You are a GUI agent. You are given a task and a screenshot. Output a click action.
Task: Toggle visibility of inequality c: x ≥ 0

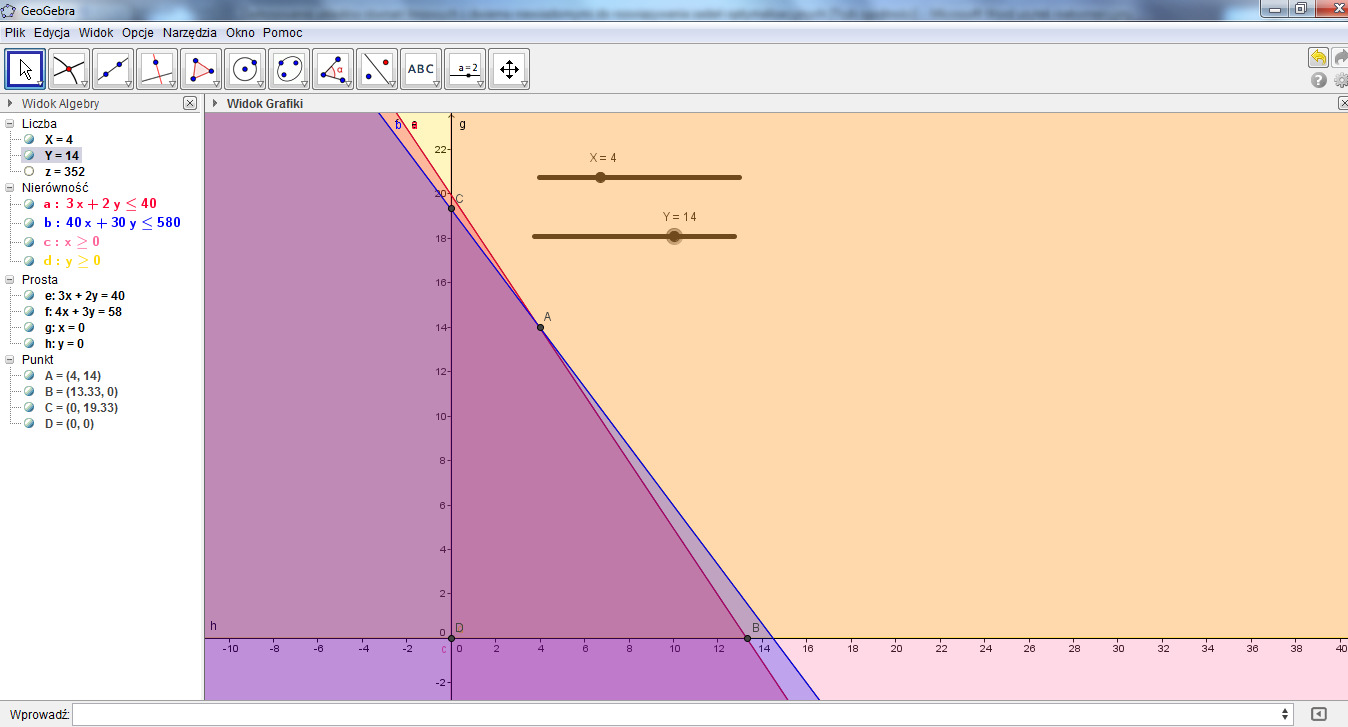click(x=29, y=242)
